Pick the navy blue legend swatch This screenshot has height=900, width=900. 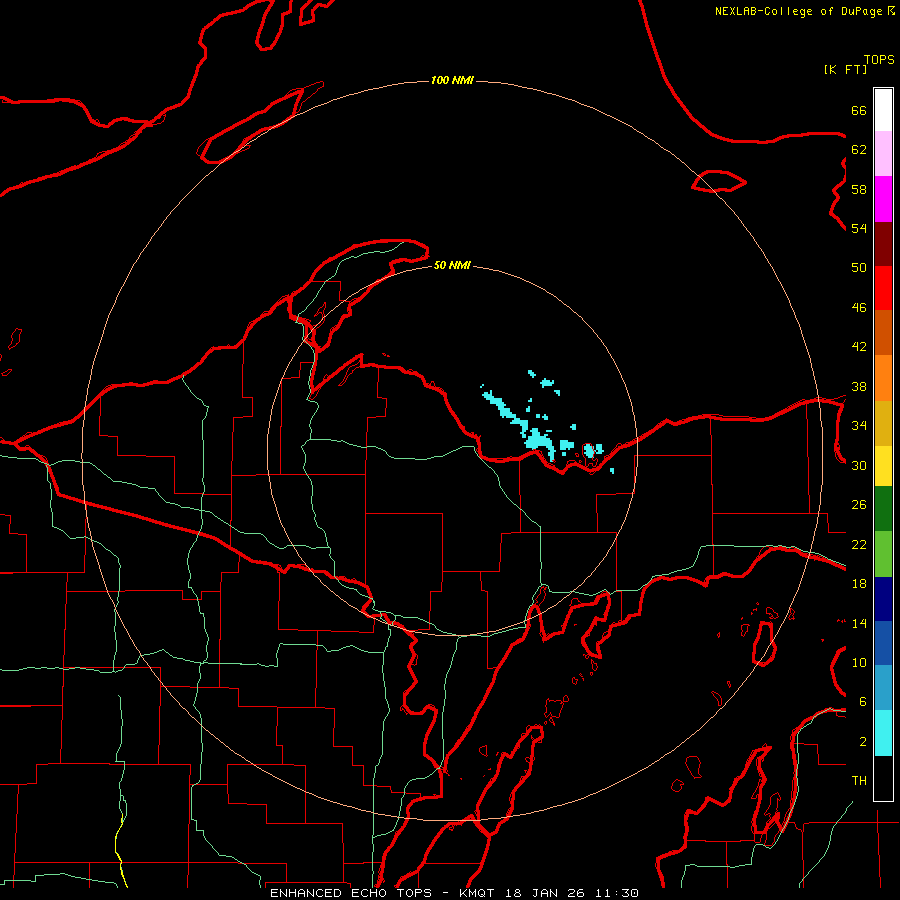coord(883,599)
